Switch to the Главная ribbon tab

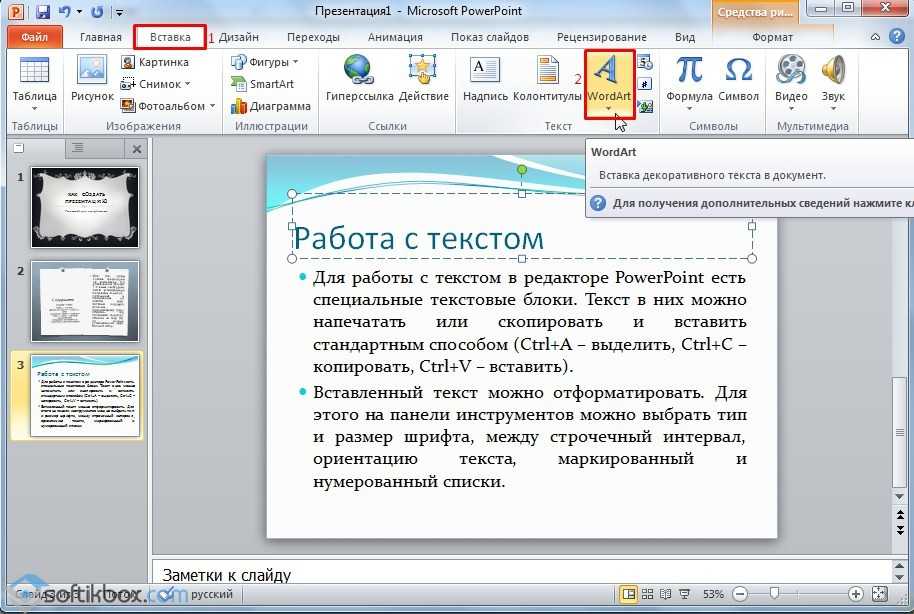[101, 37]
